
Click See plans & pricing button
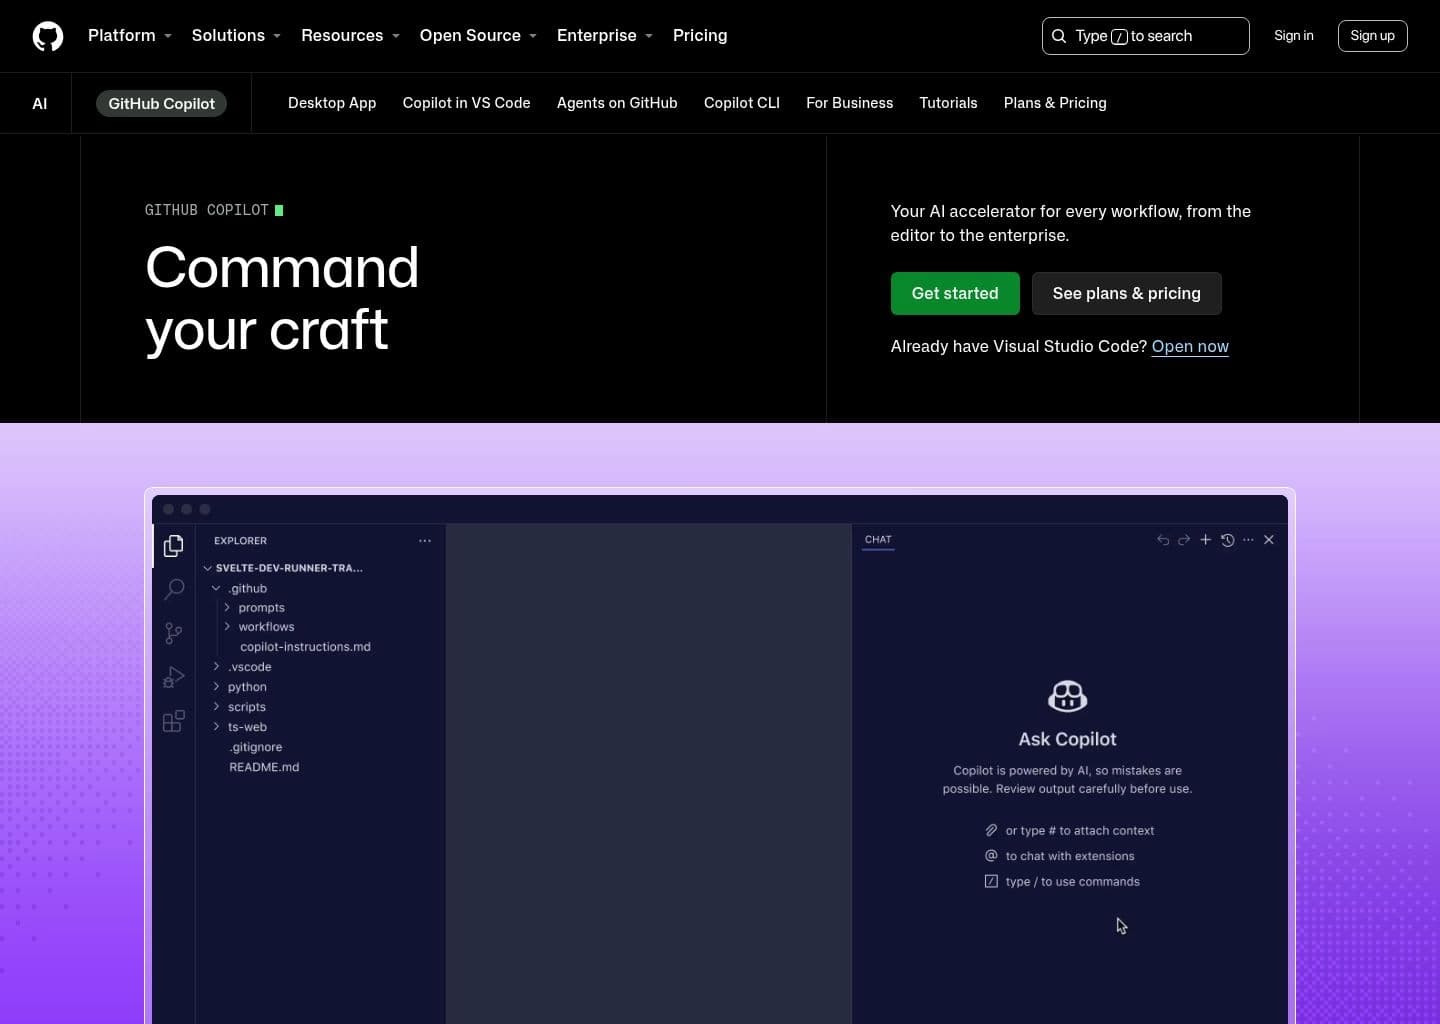point(1126,294)
